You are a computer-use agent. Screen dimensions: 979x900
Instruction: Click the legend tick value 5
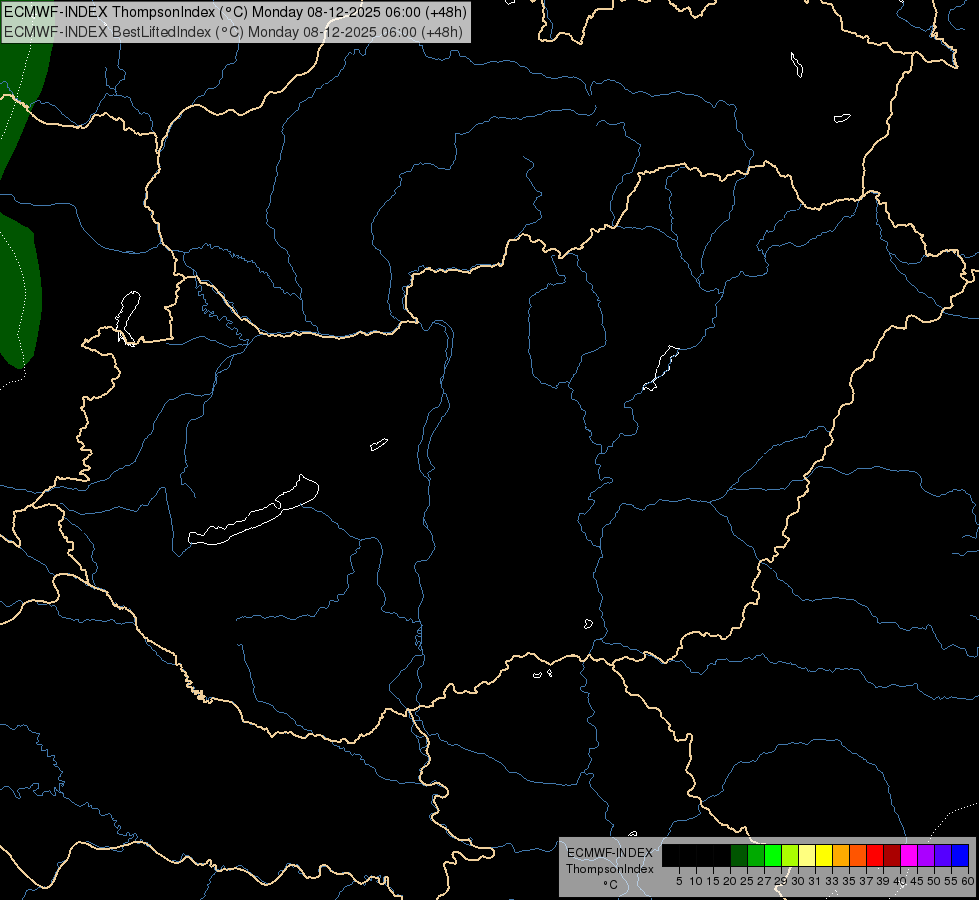tap(679, 881)
